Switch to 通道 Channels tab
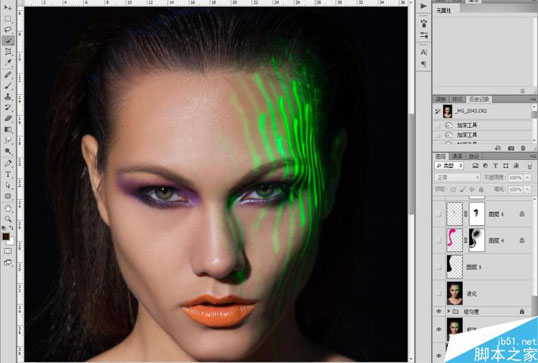The image size is (538, 363). pyautogui.click(x=457, y=156)
